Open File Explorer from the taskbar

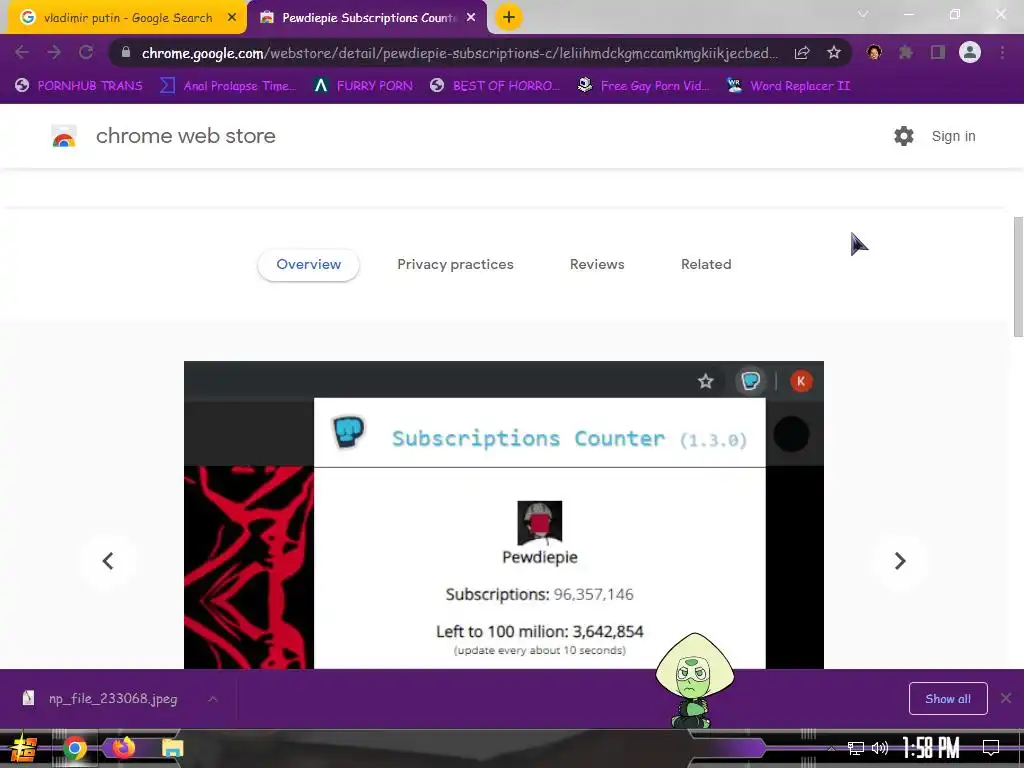coord(172,748)
